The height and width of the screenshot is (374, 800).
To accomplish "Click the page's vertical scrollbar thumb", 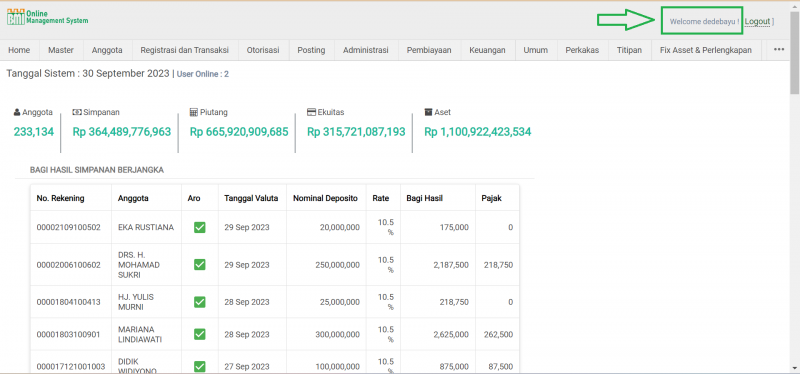I will click(794, 54).
